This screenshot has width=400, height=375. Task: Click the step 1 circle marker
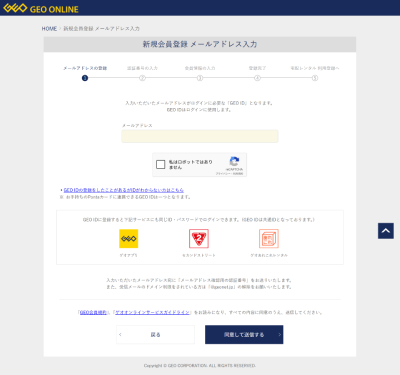85,78
